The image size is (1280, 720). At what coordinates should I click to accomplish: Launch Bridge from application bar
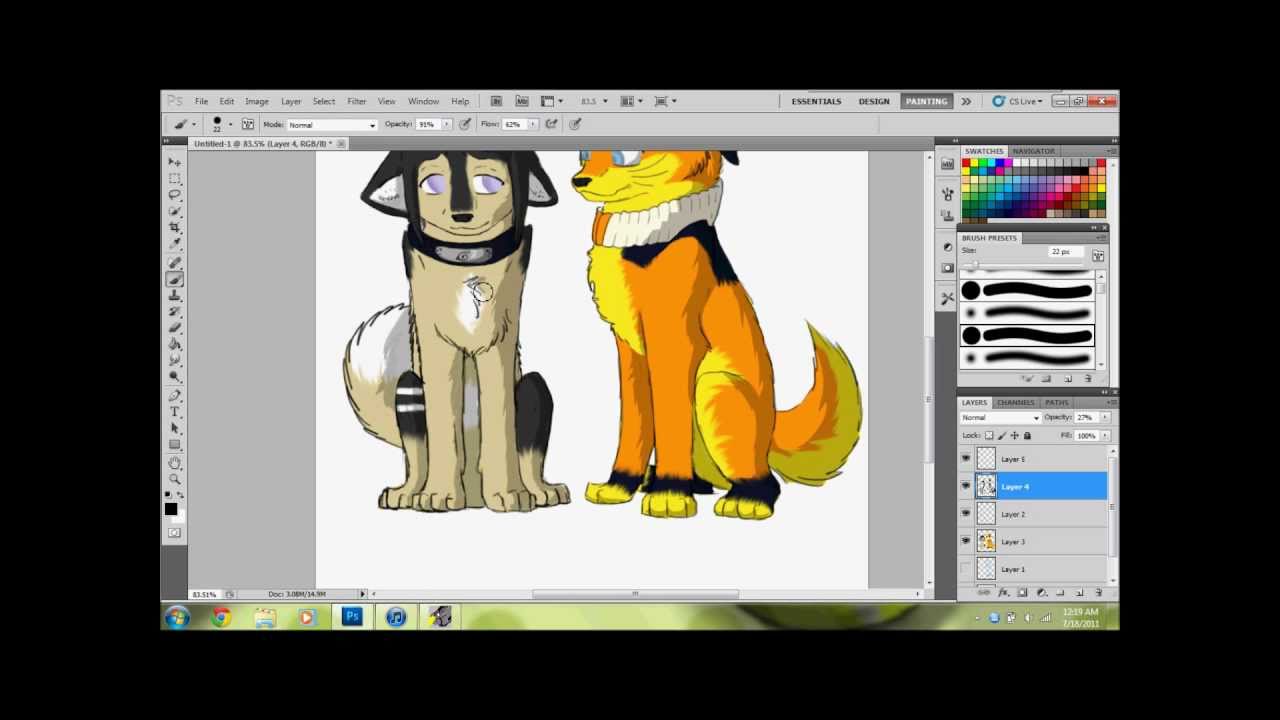pyautogui.click(x=495, y=101)
